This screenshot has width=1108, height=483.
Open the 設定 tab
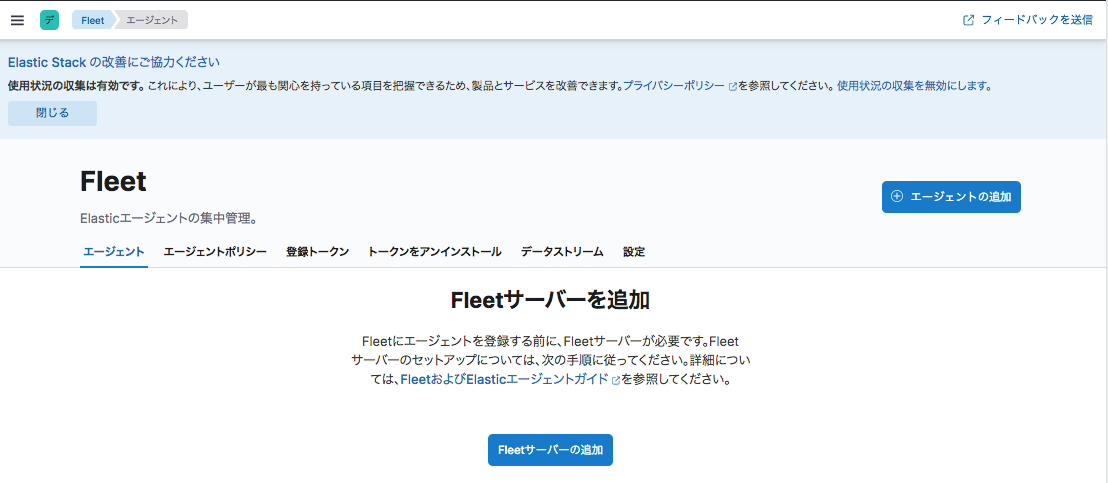[634, 252]
